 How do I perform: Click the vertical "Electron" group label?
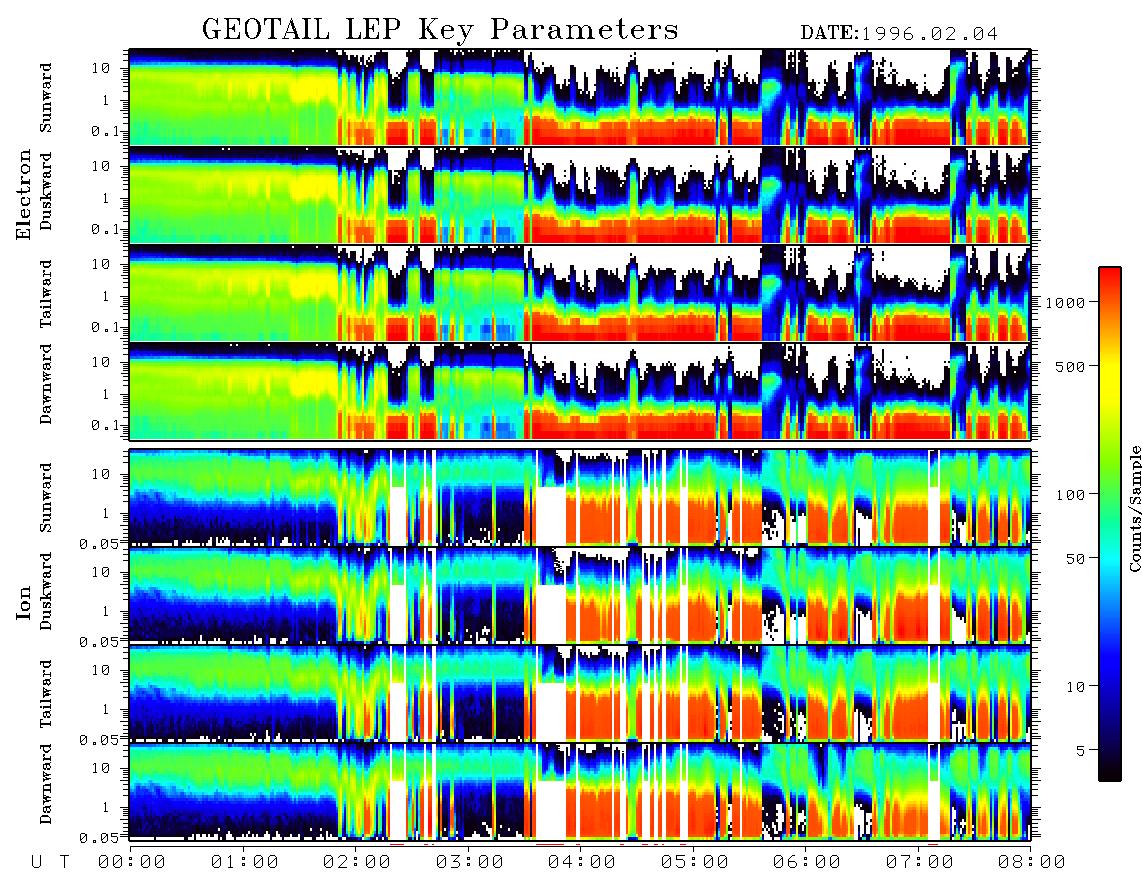pyautogui.click(x=24, y=194)
